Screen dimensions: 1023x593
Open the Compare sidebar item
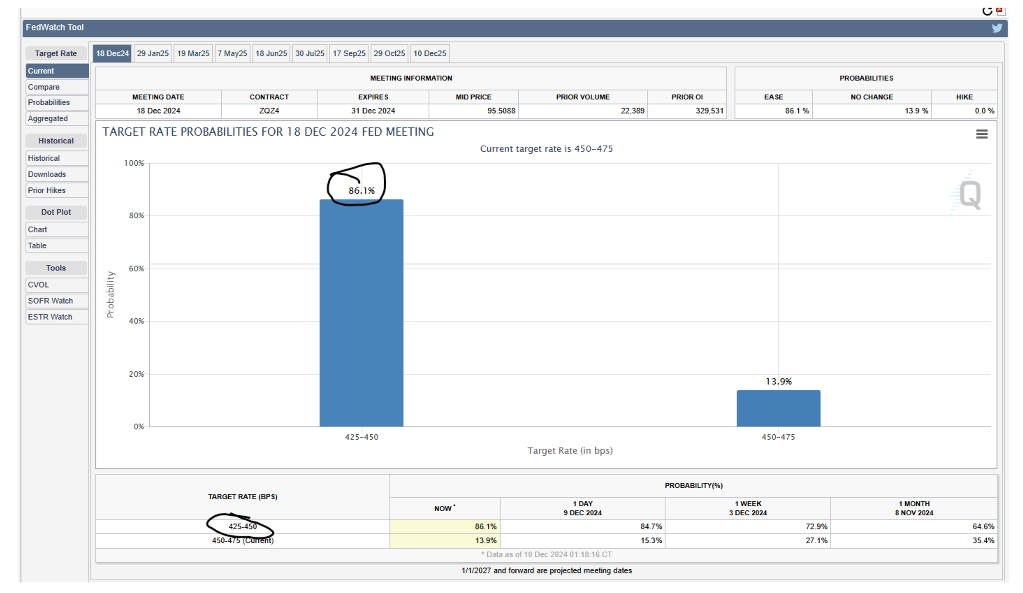tap(57, 87)
